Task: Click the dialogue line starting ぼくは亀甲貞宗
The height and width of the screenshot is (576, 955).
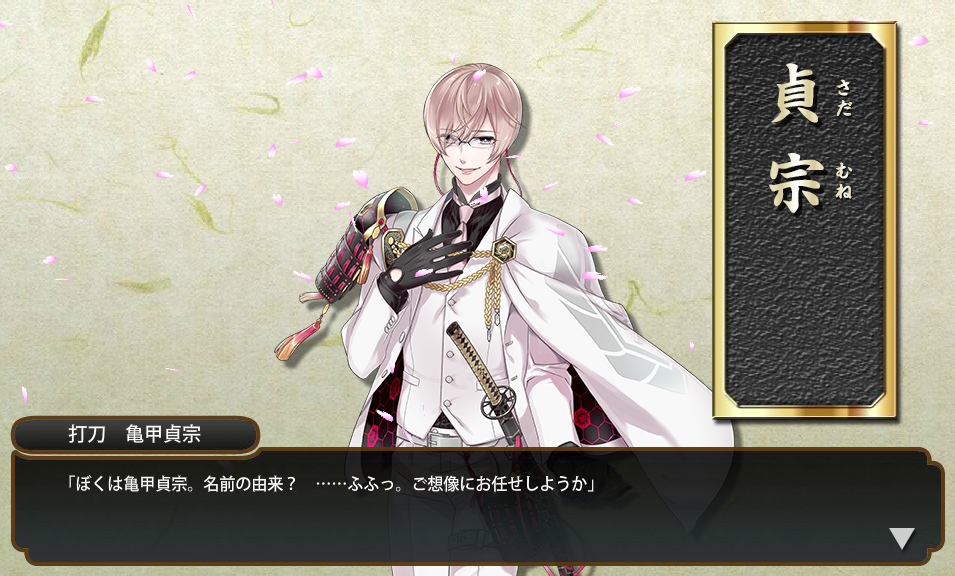Action: 331,484
